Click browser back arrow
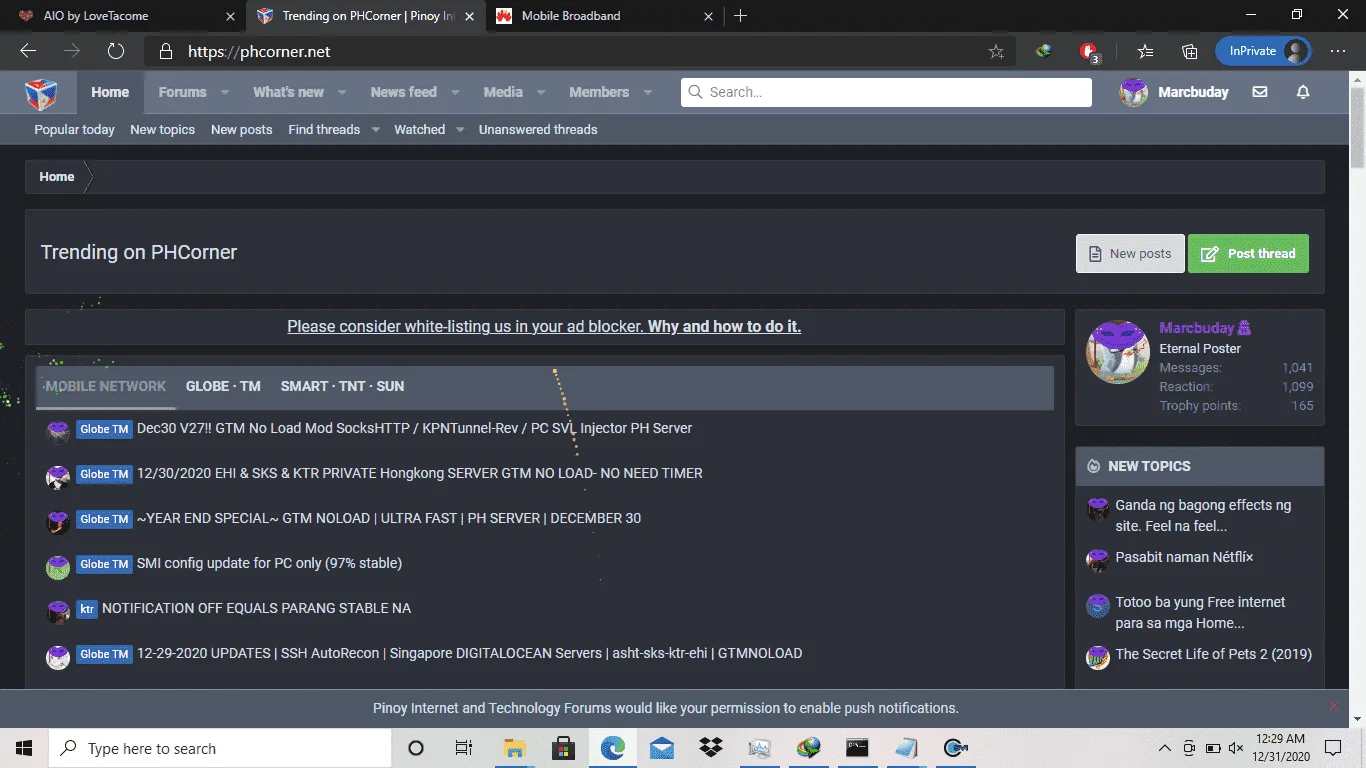Viewport: 1366px width, 768px height. [28, 51]
